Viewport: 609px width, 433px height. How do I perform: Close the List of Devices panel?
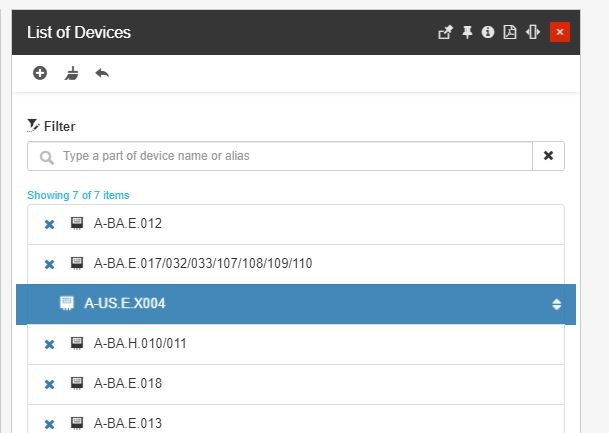(559, 32)
